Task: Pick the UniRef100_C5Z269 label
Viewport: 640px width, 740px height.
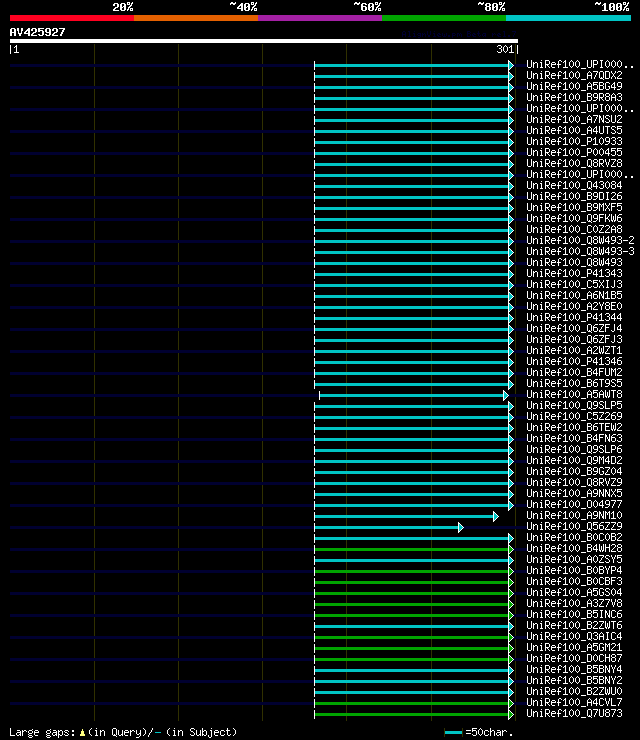Action: point(574,416)
